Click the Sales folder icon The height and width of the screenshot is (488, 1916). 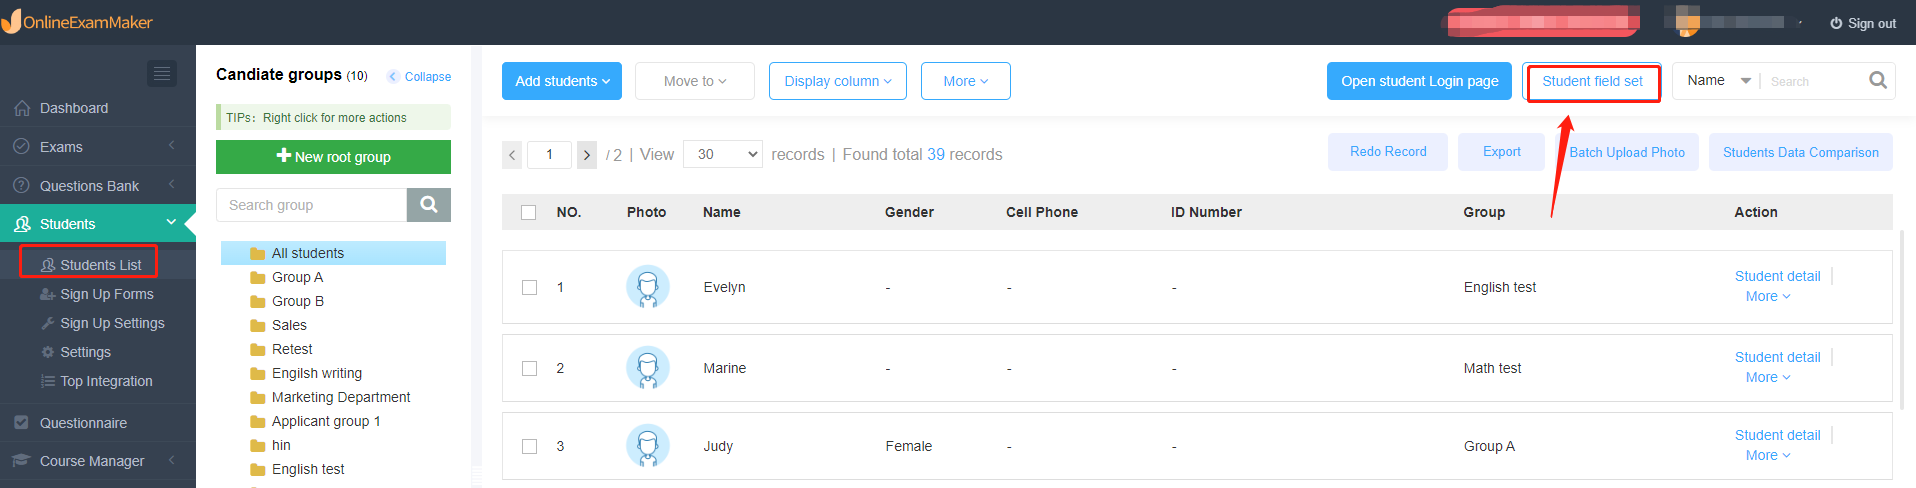pyautogui.click(x=258, y=326)
